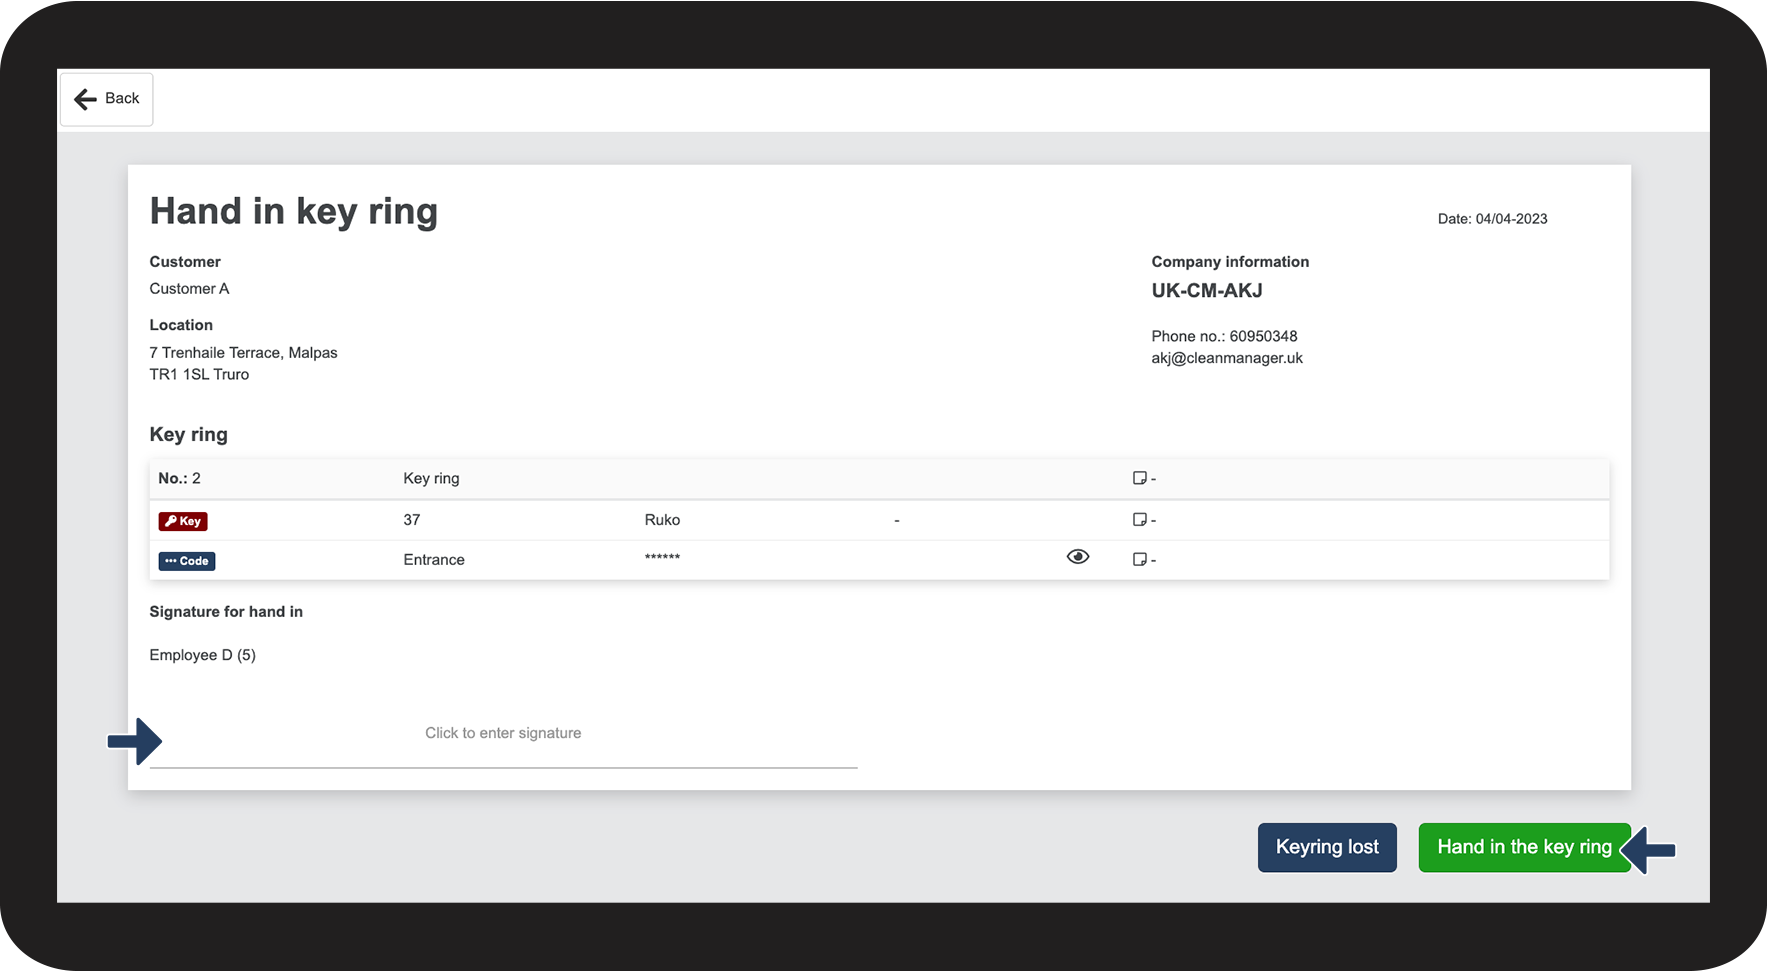Viewport: 1767px width, 971px height.
Task: Click the akj@cleanmanager.uk email address
Action: click(1226, 358)
